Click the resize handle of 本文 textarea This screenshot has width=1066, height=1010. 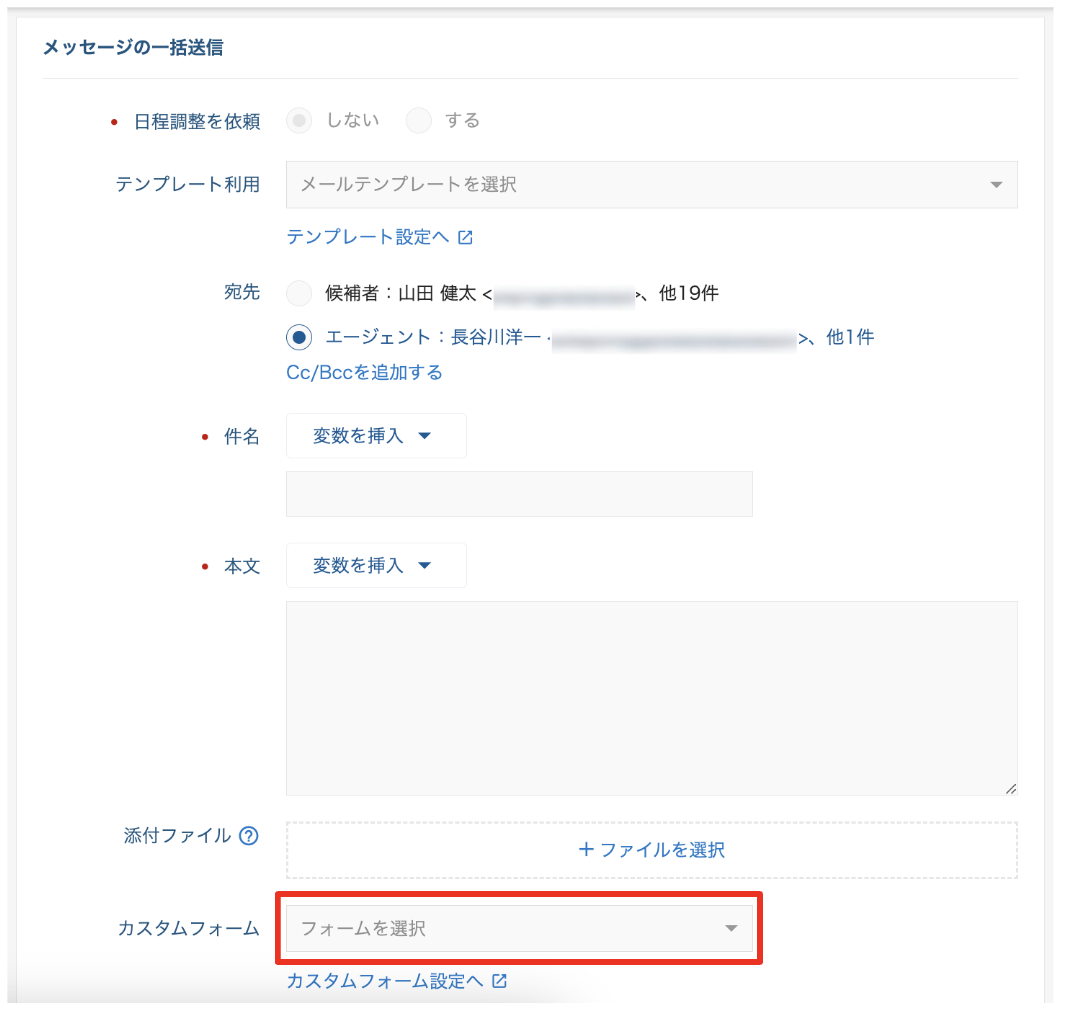(1011, 789)
